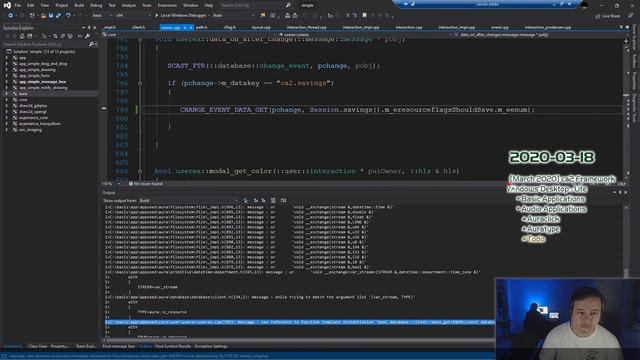Switch to the path.h tab

click(x=202, y=27)
